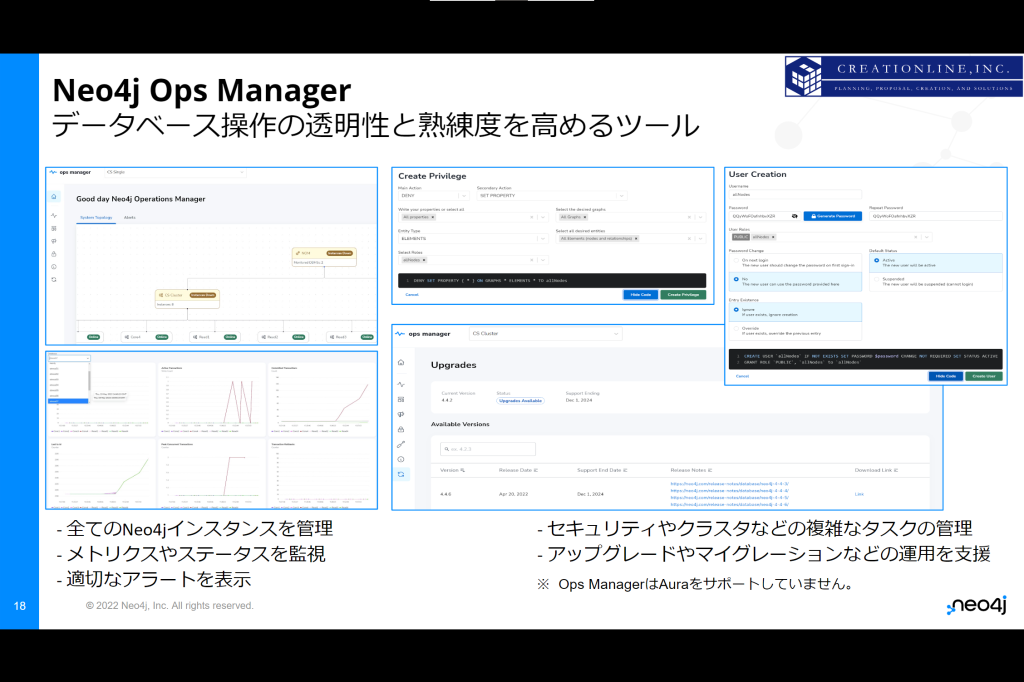Select On next login radio option

pos(736,260)
